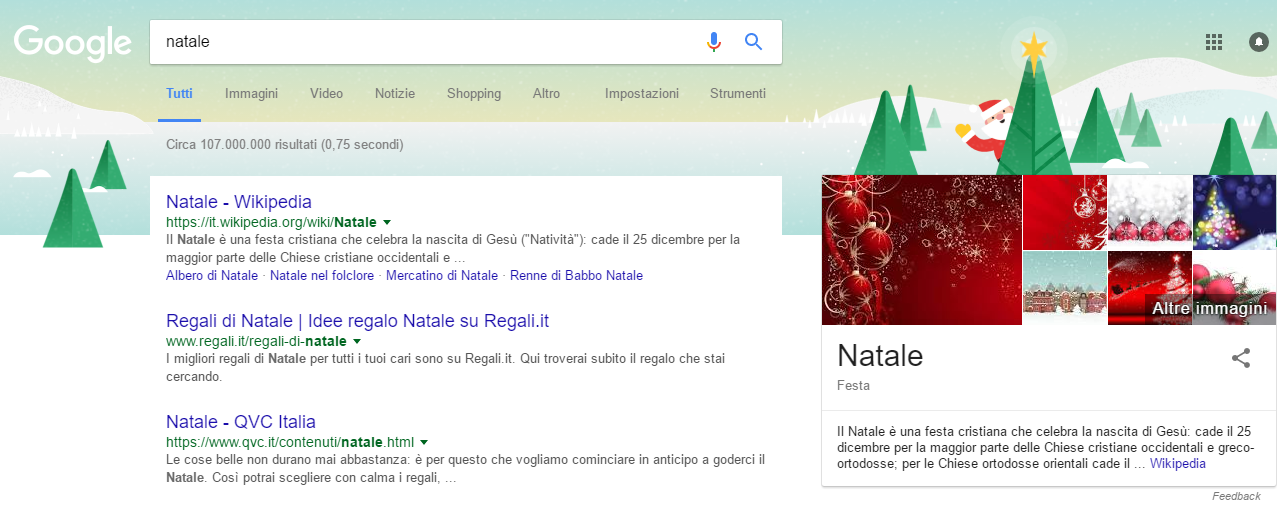This screenshot has width=1277, height=516.
Task: Expand the Wikipedia URL dropdown arrow
Action: (387, 222)
